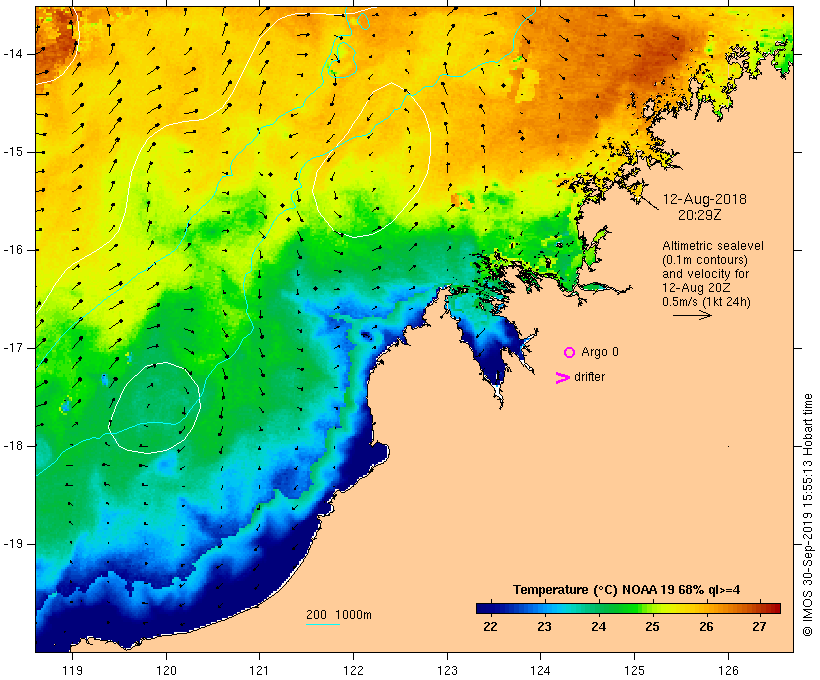
Task: Click the '120' longitude axis label
Action: (x=166, y=670)
